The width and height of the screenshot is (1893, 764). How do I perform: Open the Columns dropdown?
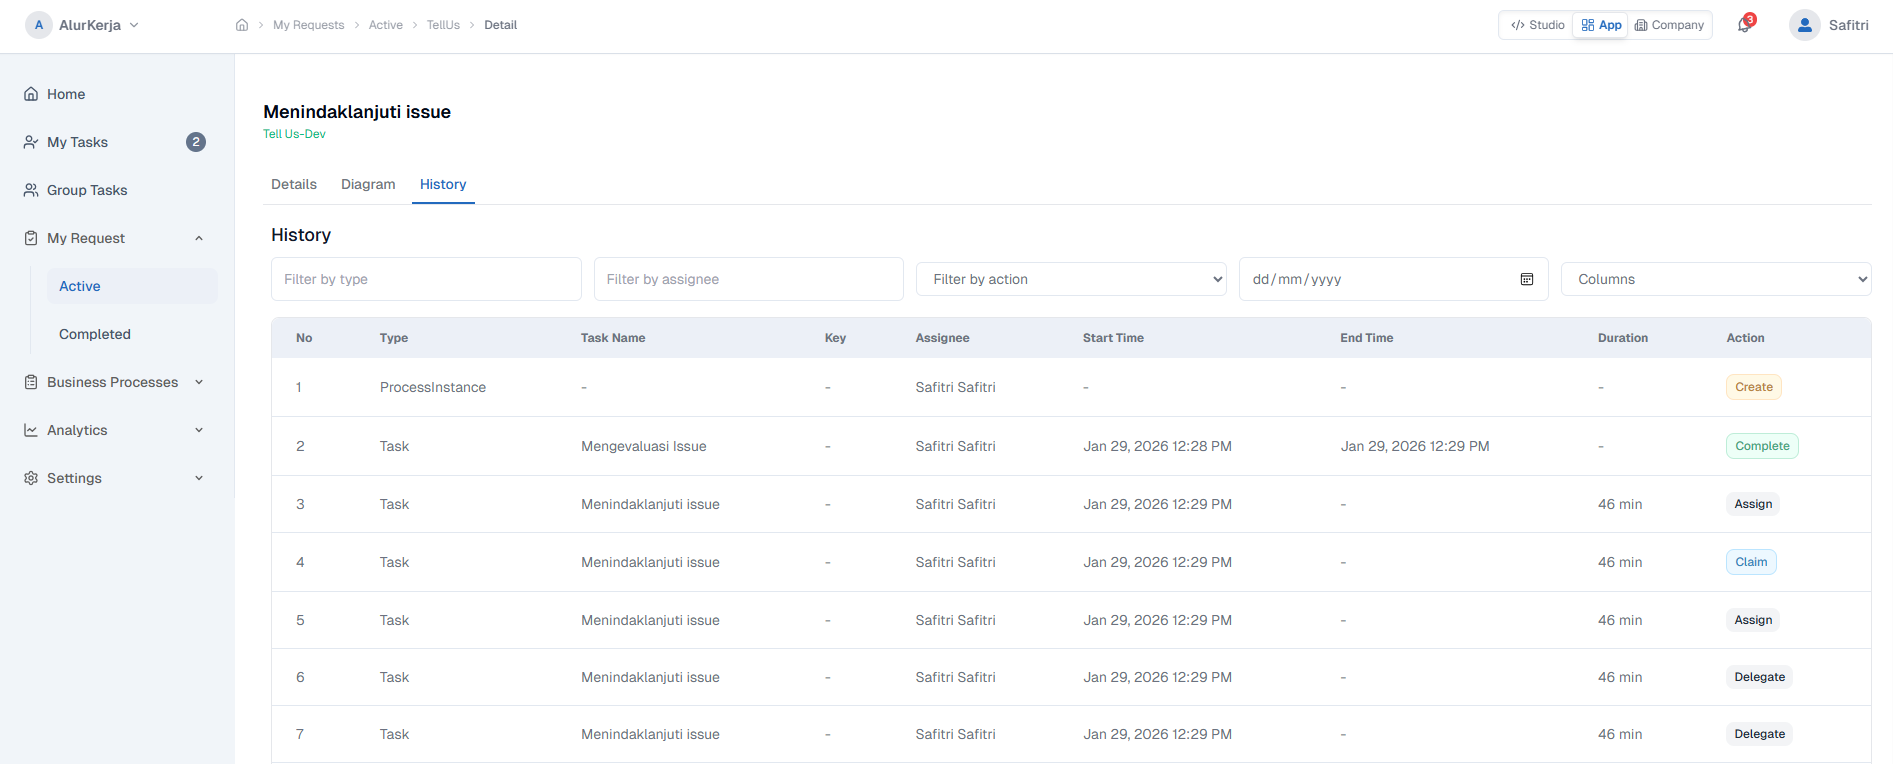pos(1715,279)
